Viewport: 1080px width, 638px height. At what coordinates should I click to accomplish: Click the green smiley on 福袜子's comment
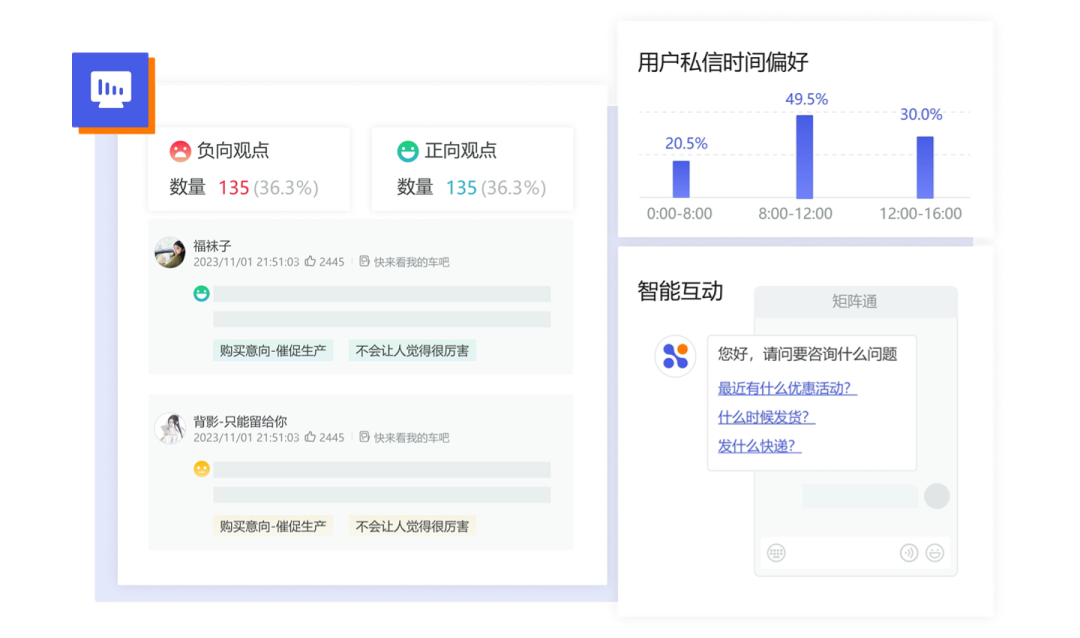coord(201,294)
